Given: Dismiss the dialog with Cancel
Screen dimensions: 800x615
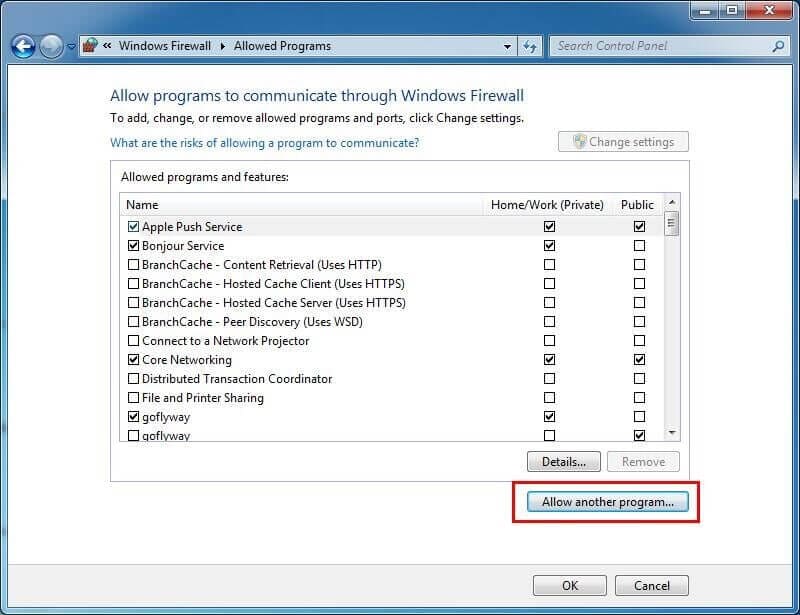Looking at the screenshot, I should coord(652,585).
